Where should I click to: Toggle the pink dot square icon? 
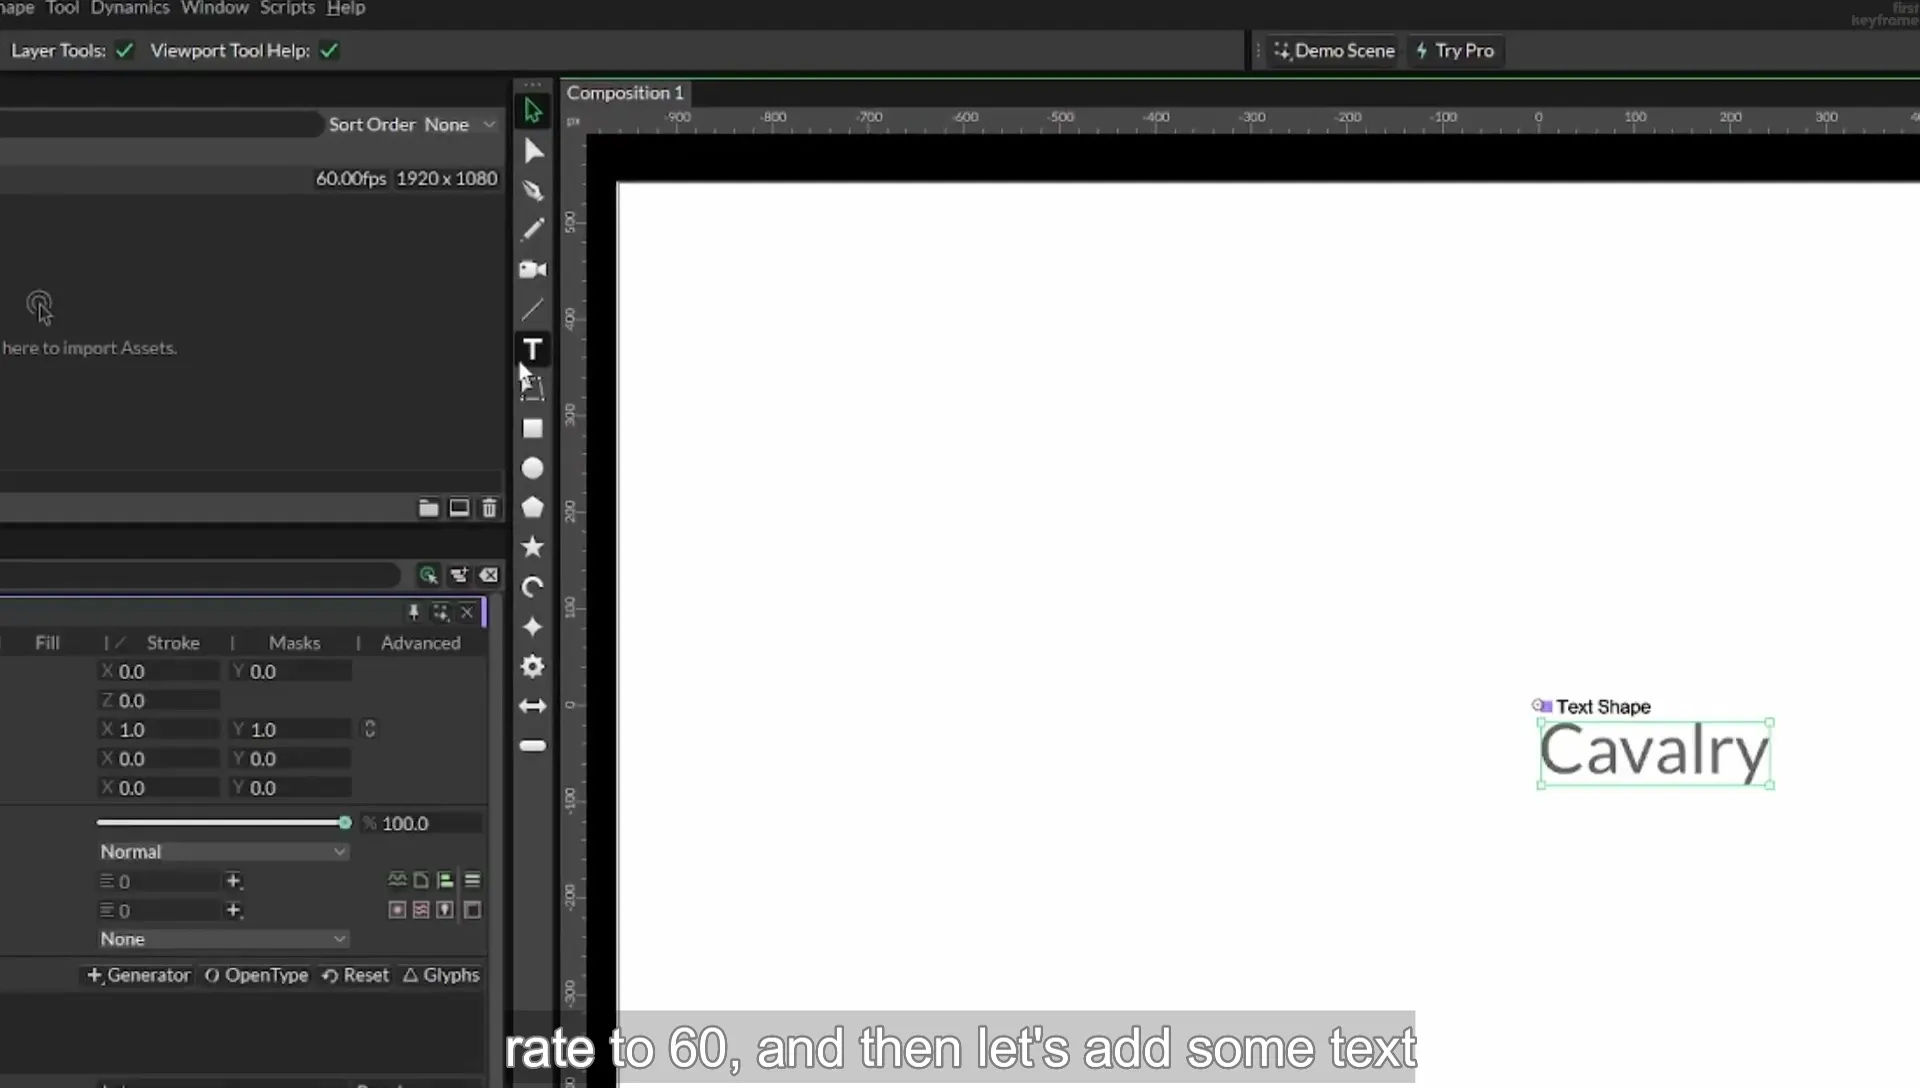tap(397, 910)
